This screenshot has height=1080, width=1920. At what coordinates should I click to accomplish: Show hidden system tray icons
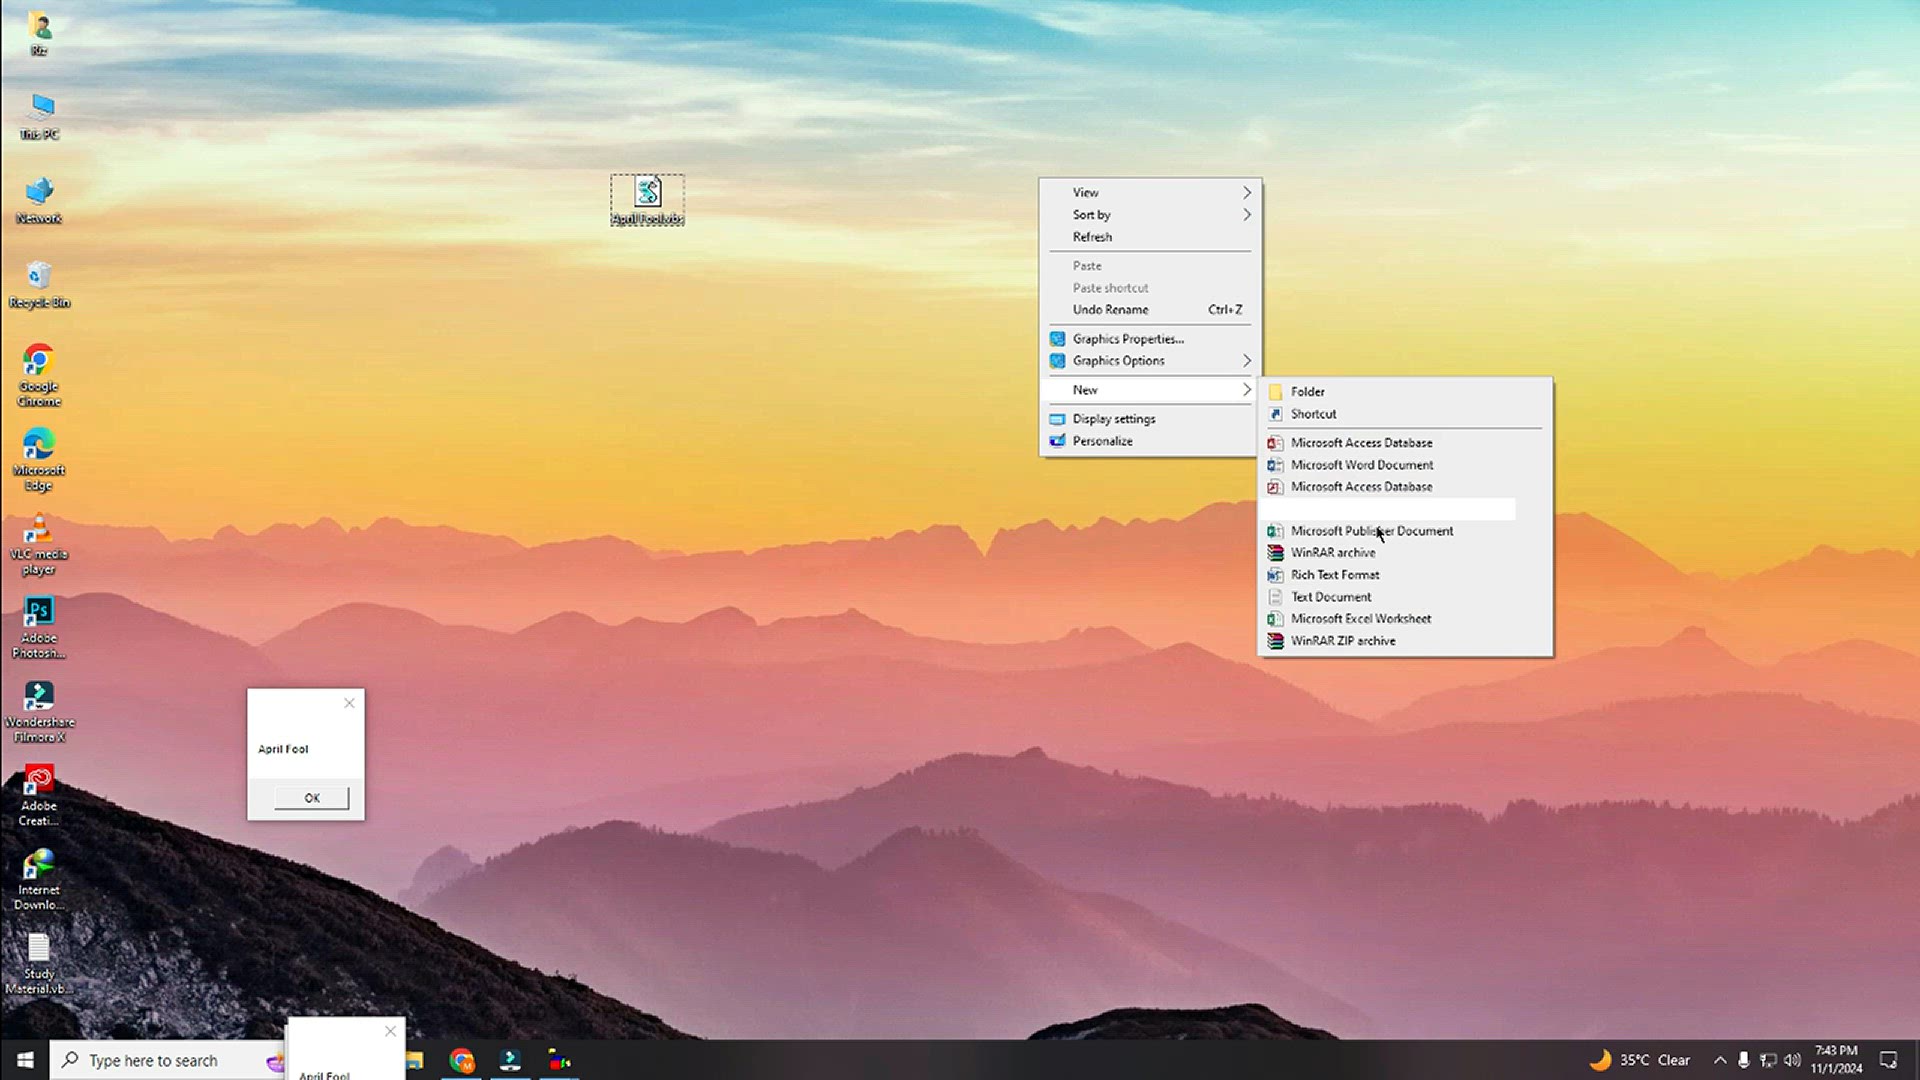(x=1719, y=1060)
